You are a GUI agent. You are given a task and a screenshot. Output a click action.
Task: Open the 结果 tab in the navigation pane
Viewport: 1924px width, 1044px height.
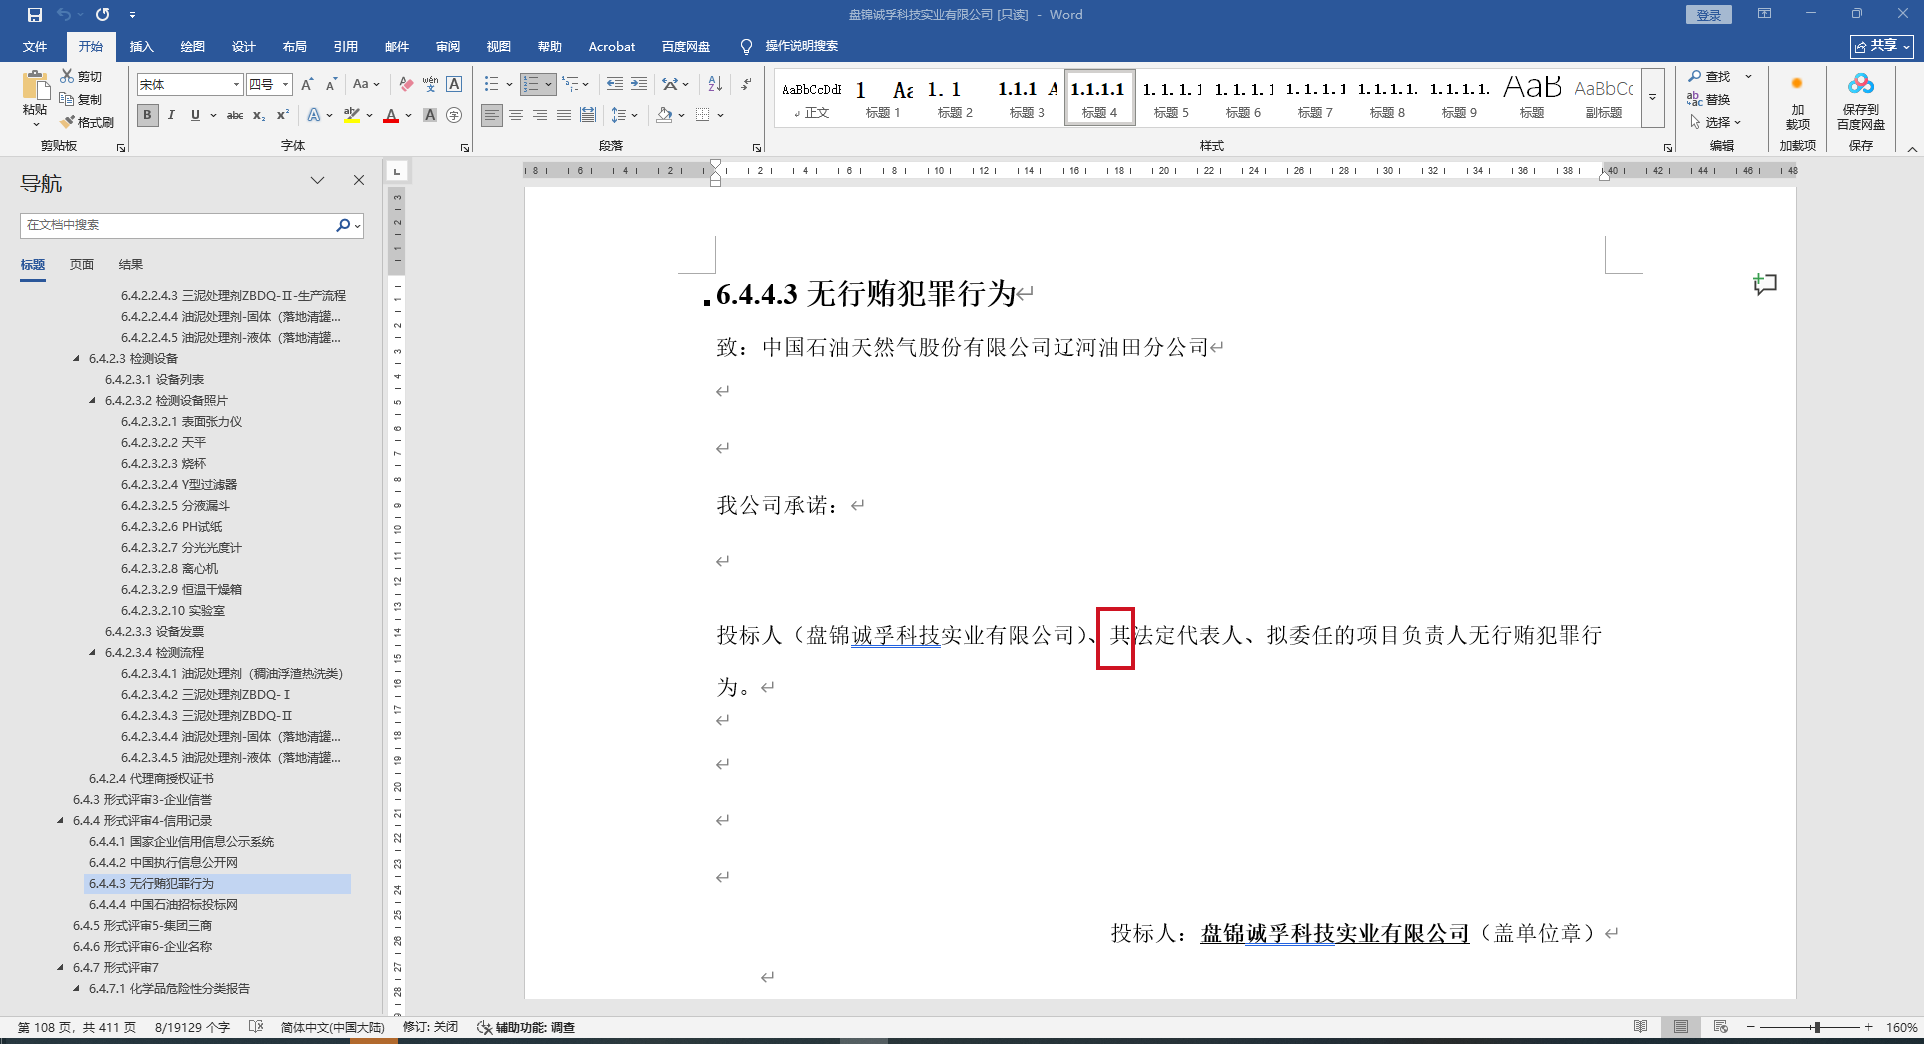pyautogui.click(x=131, y=264)
